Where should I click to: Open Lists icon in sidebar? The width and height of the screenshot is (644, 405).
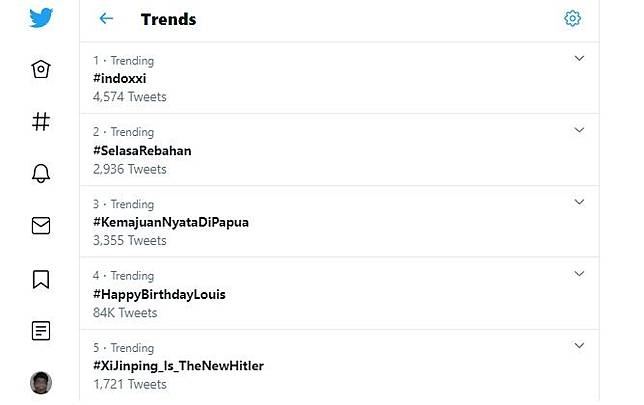[41, 330]
